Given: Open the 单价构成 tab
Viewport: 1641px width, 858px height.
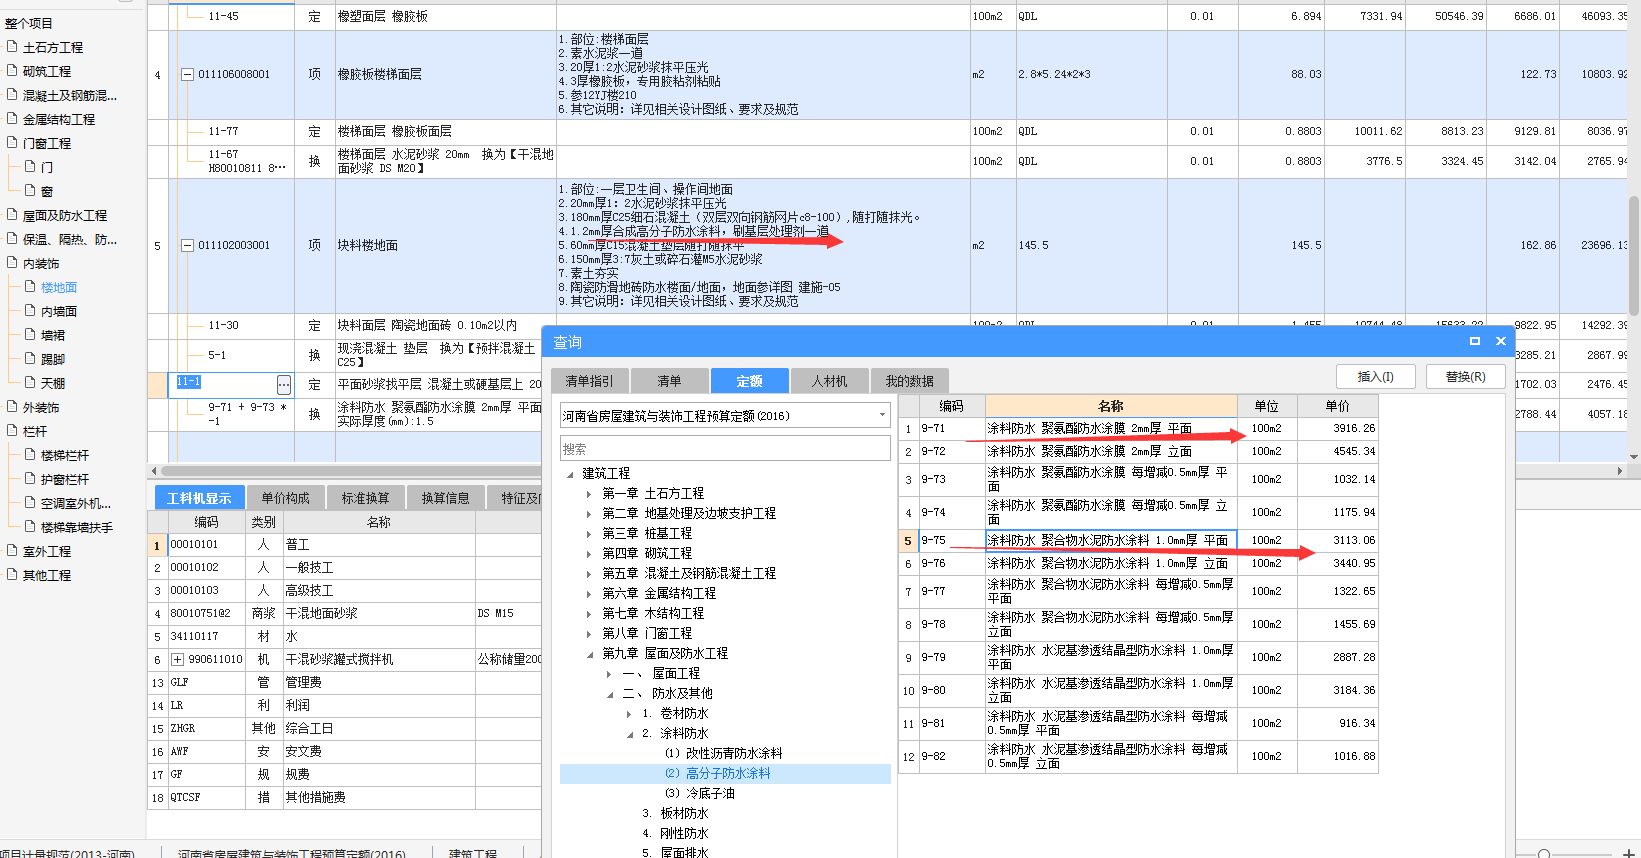Looking at the screenshot, I should 285,498.
